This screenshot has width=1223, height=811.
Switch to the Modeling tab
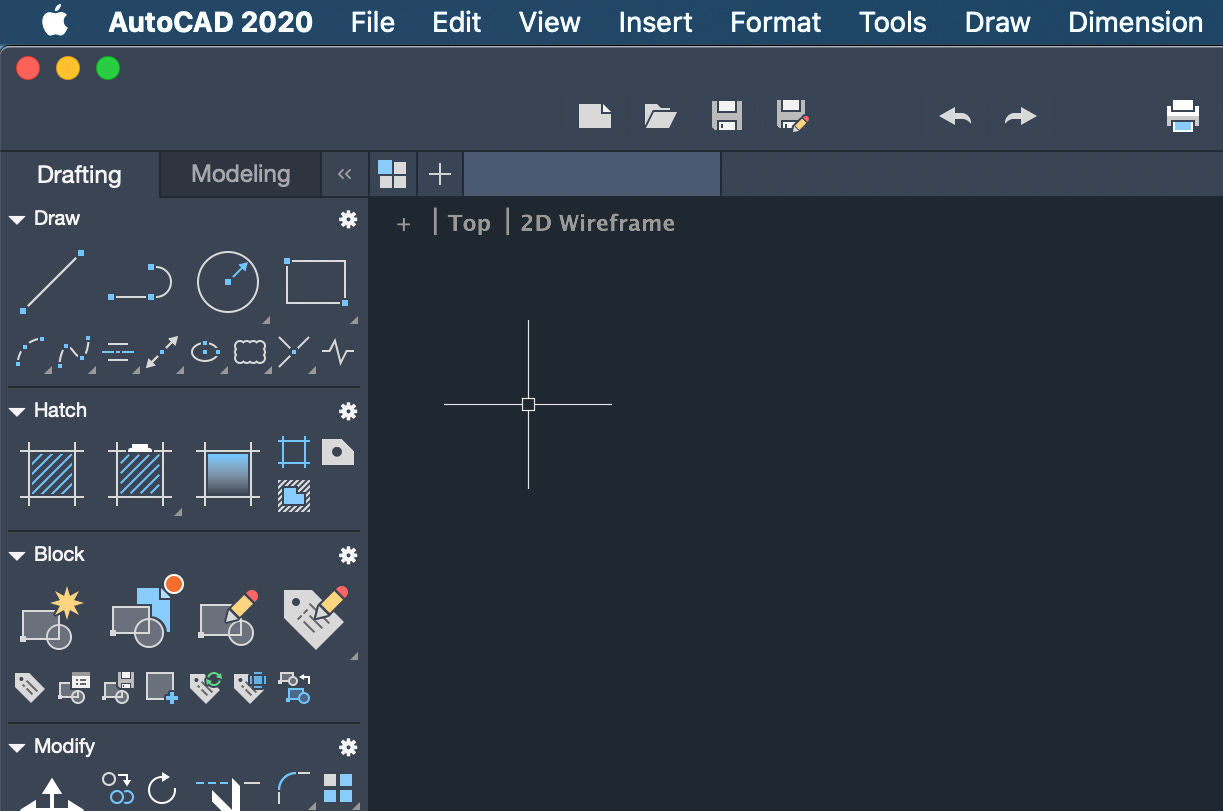click(x=241, y=174)
